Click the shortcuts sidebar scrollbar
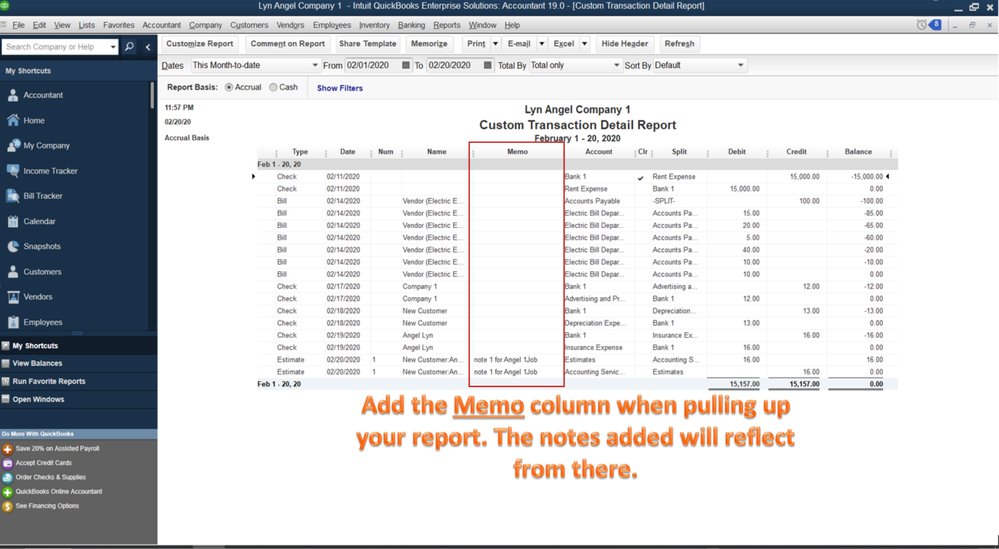Screen dimensions: 999x549 [x=152, y=96]
